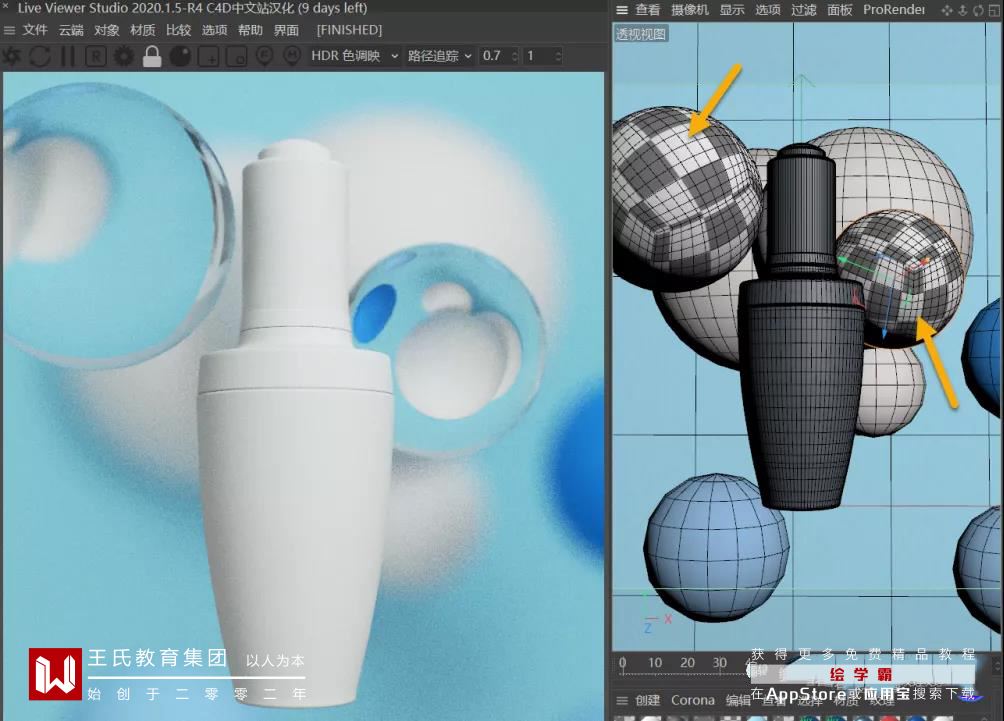1004x721 pixels.
Task: Open the 材质 menu in Live Viewer
Action: 143,30
